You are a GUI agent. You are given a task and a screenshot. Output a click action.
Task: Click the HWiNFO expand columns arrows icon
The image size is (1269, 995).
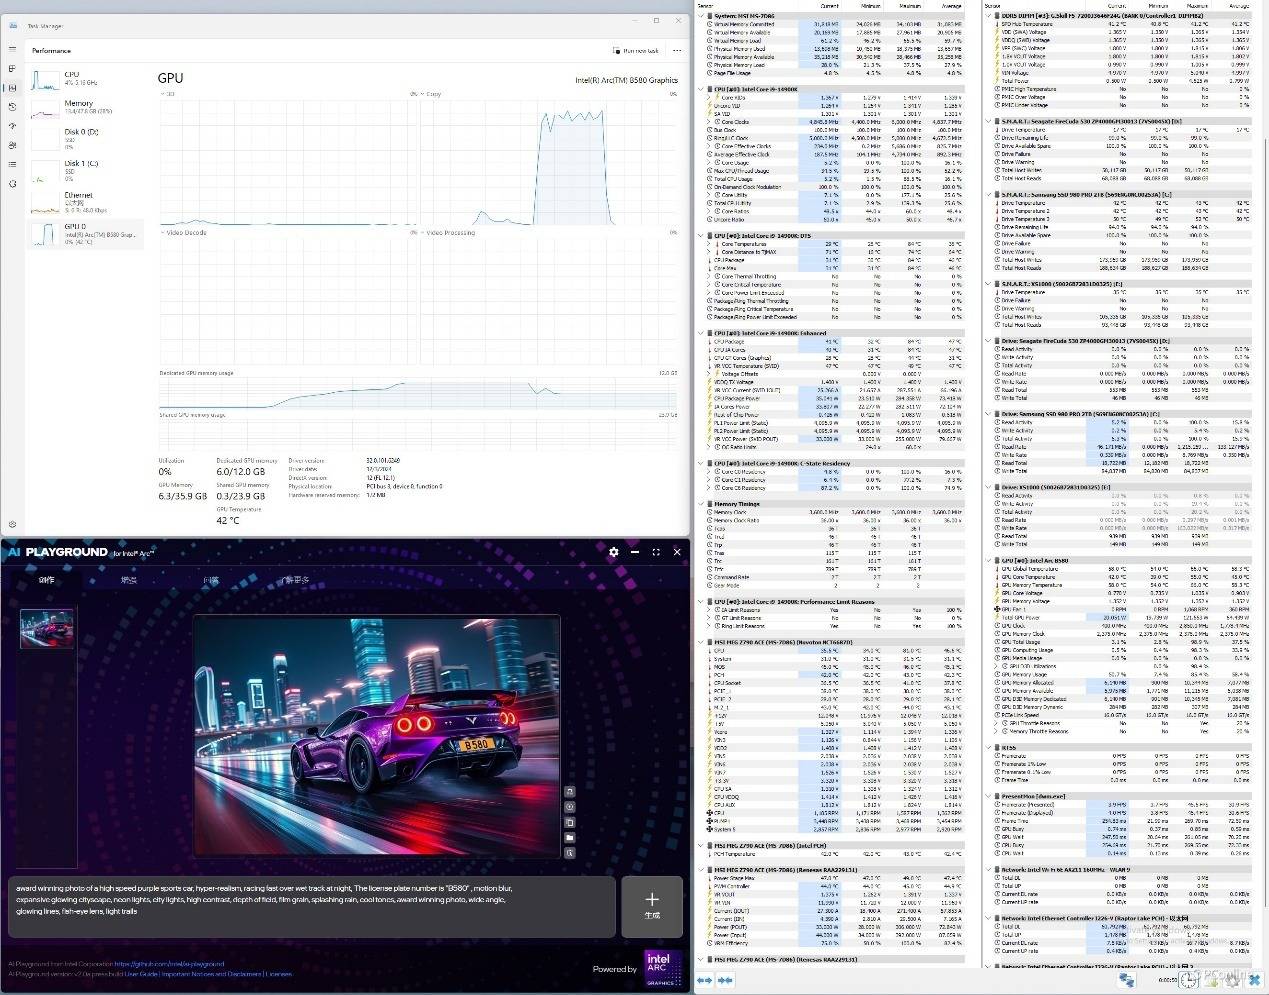704,981
